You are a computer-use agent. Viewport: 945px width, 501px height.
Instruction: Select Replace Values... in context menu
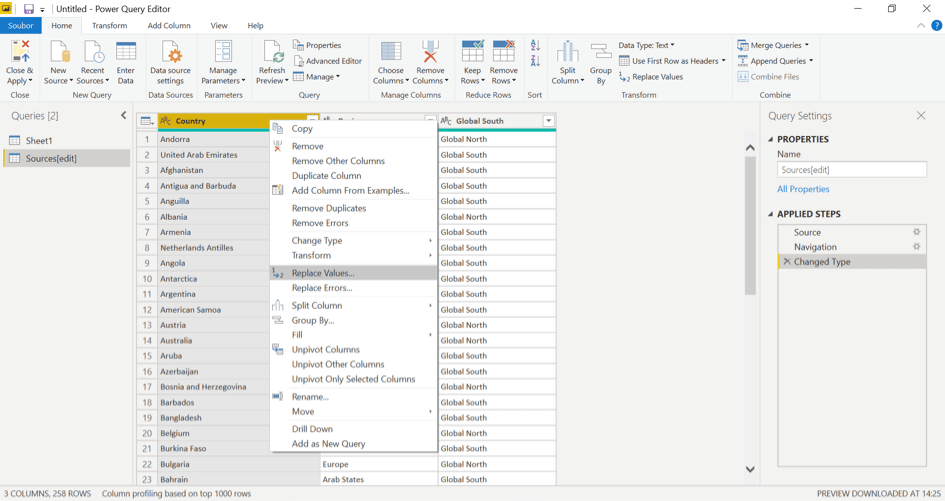tap(353, 273)
